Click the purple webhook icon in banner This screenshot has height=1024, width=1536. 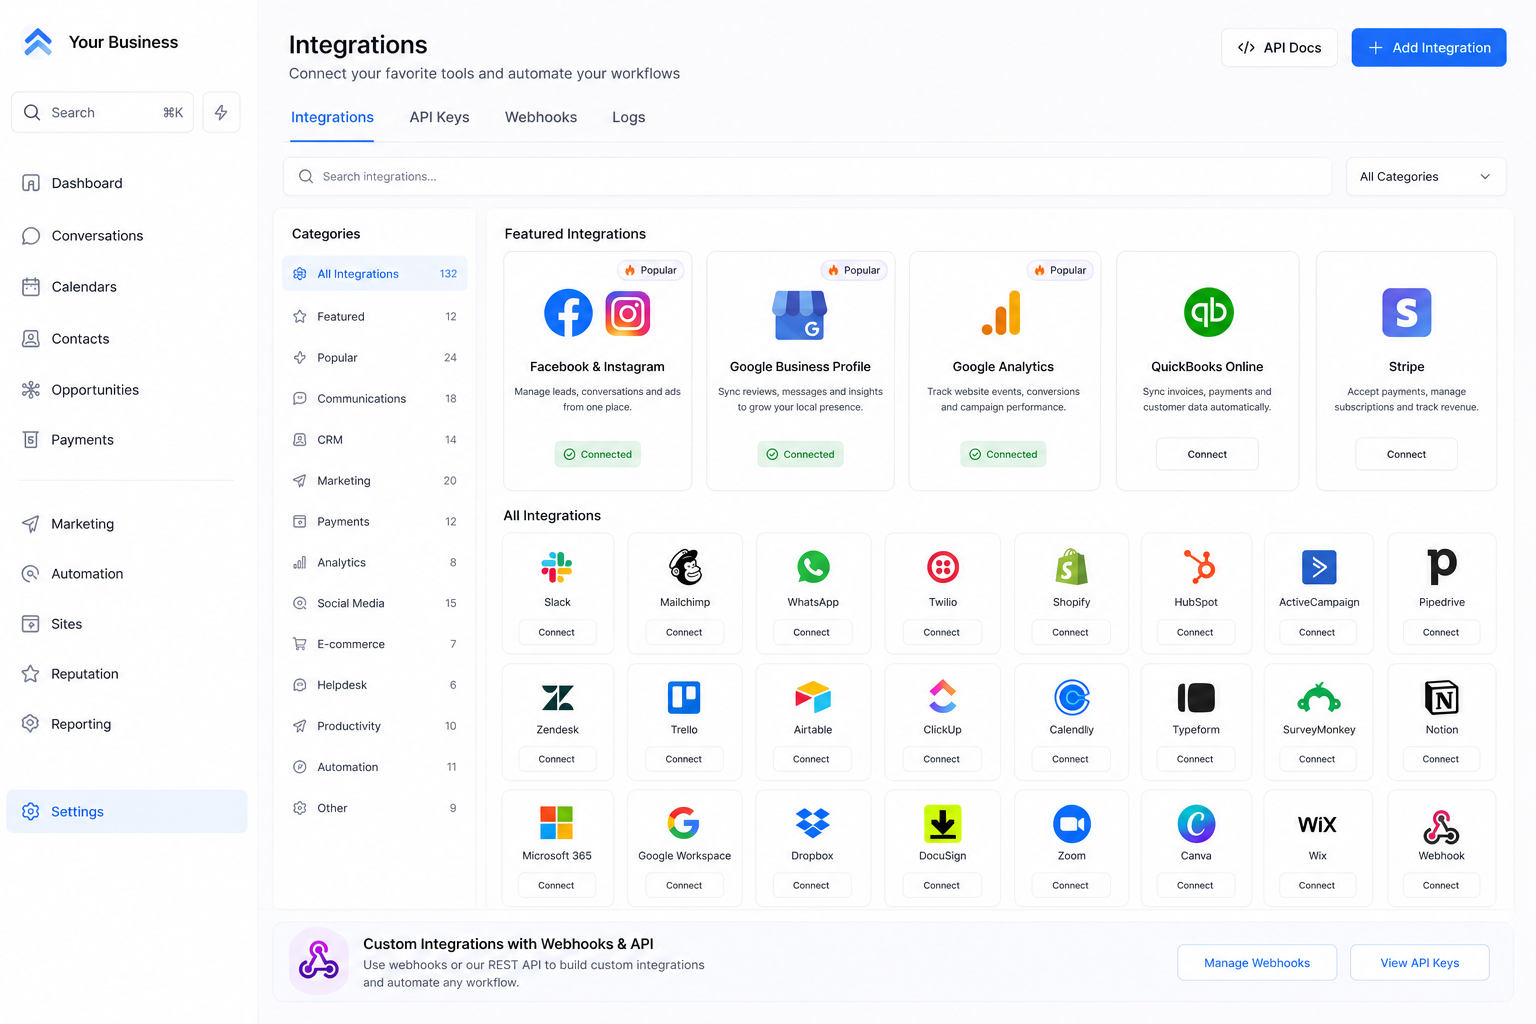(319, 961)
